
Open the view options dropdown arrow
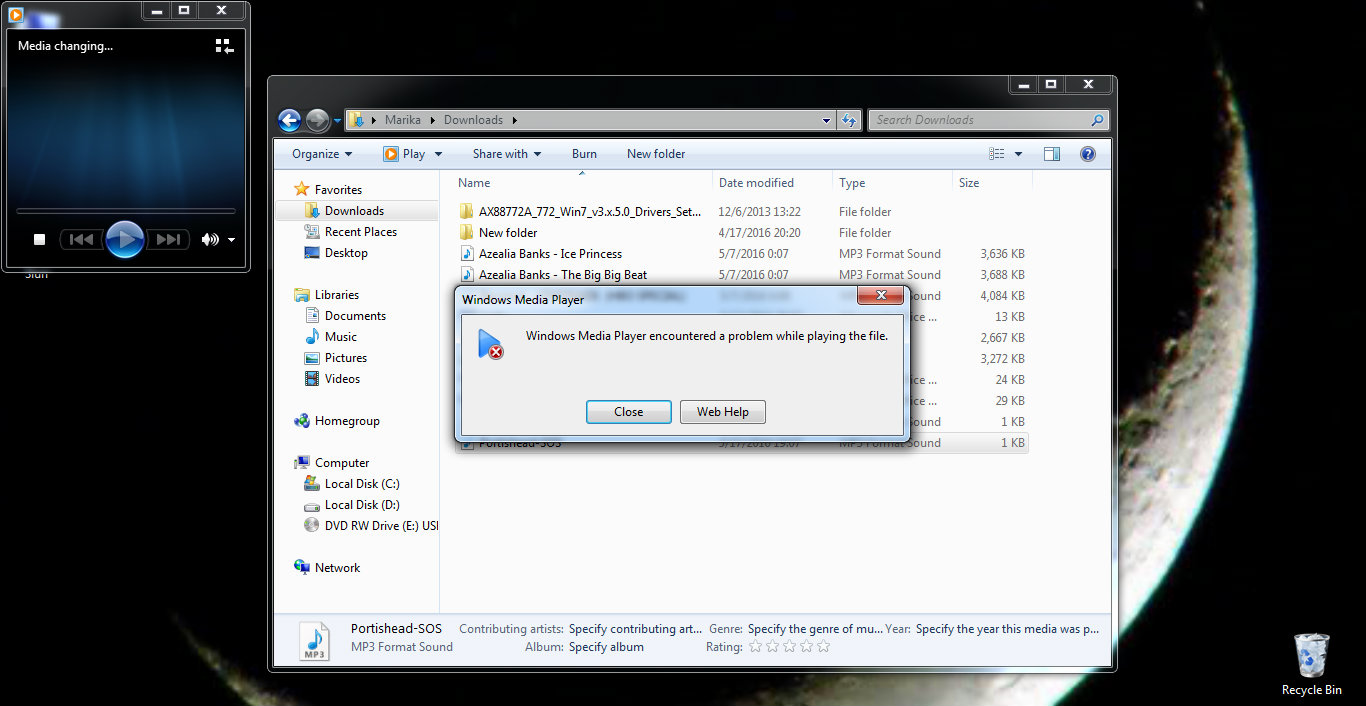[1018, 154]
